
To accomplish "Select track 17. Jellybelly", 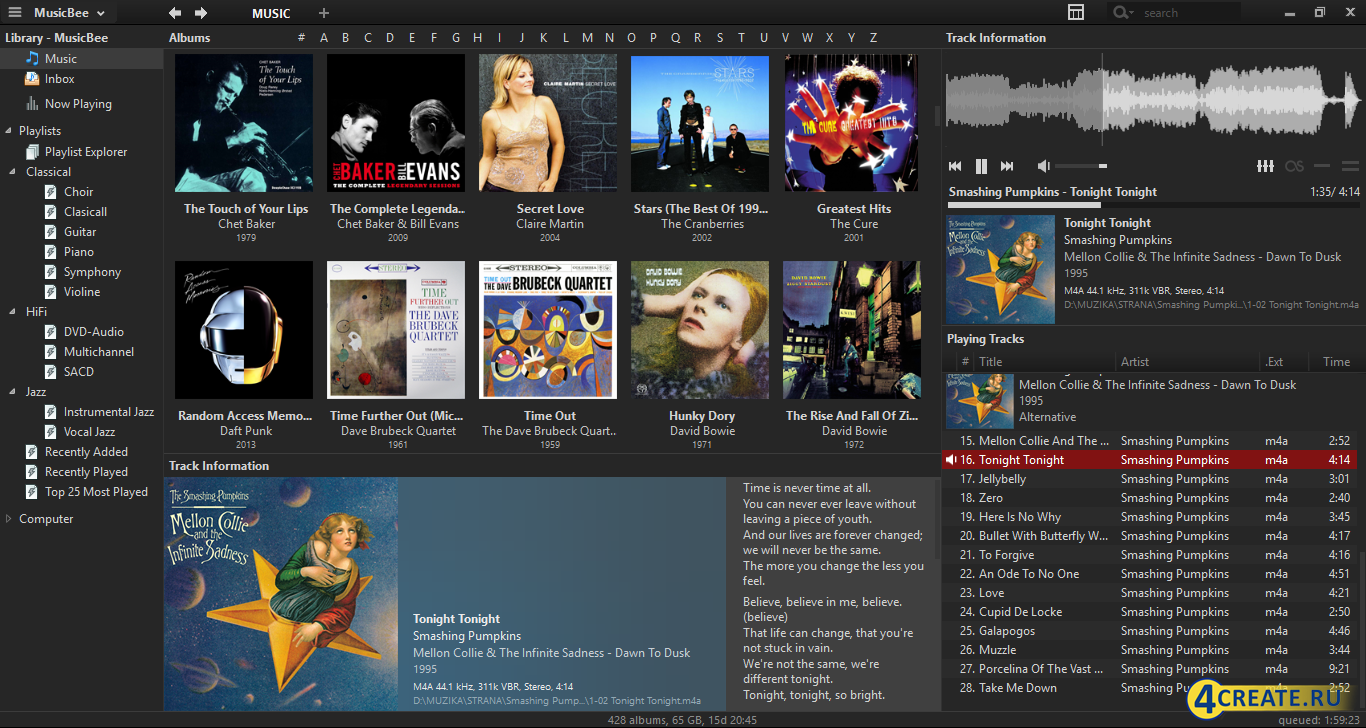I will pyautogui.click(x=1150, y=479).
